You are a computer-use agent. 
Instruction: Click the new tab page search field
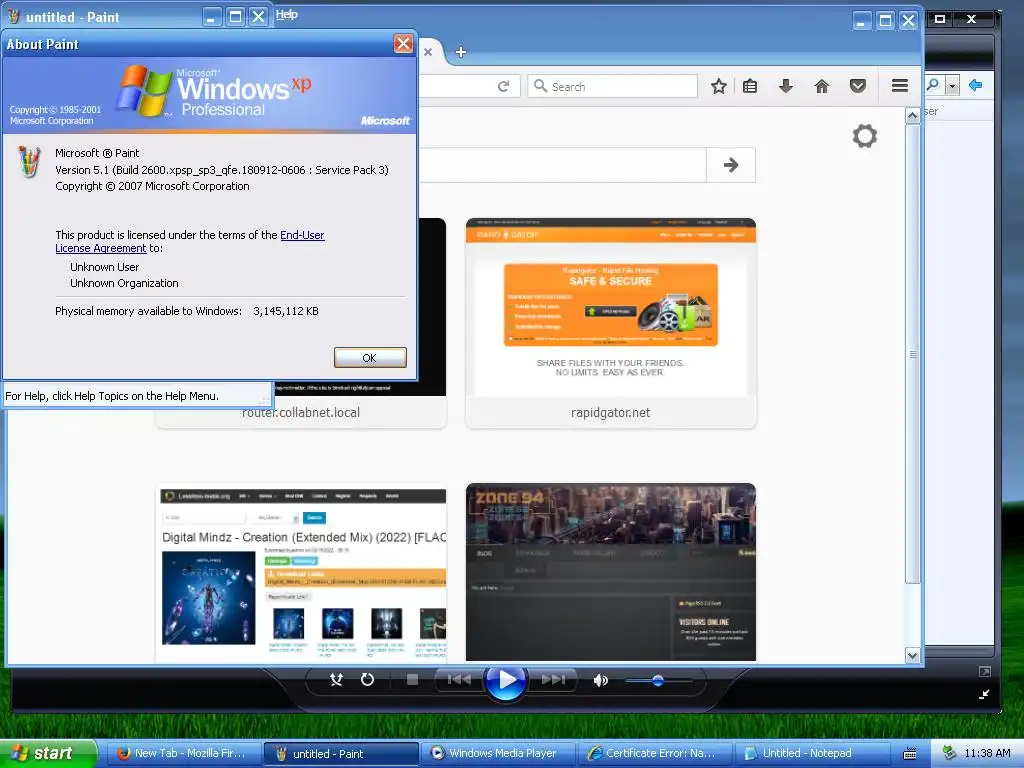562,165
